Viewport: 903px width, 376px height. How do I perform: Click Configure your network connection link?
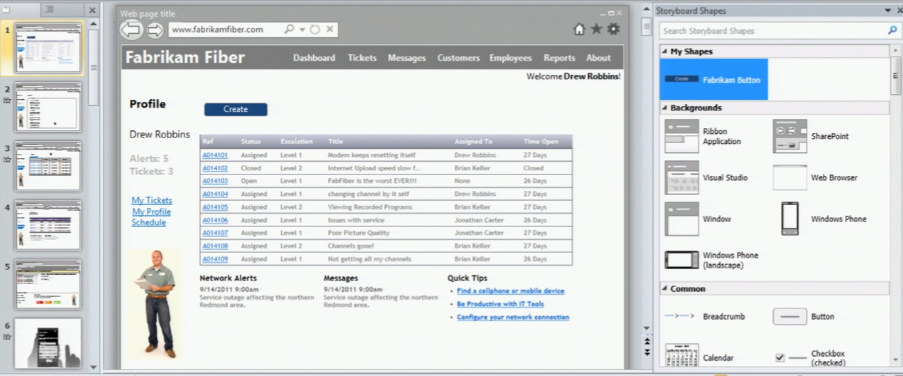point(513,317)
